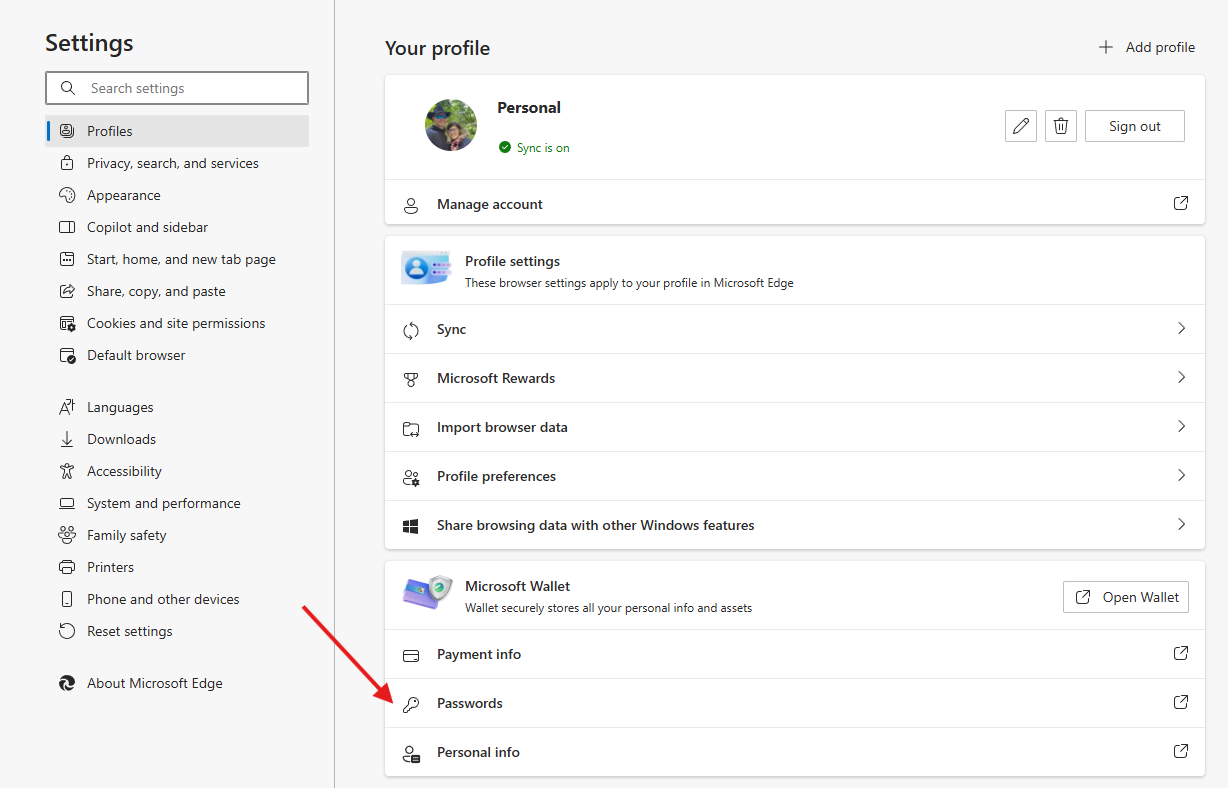This screenshot has width=1228, height=788.
Task: Go to Privacy, search, and services settings
Action: (177, 163)
